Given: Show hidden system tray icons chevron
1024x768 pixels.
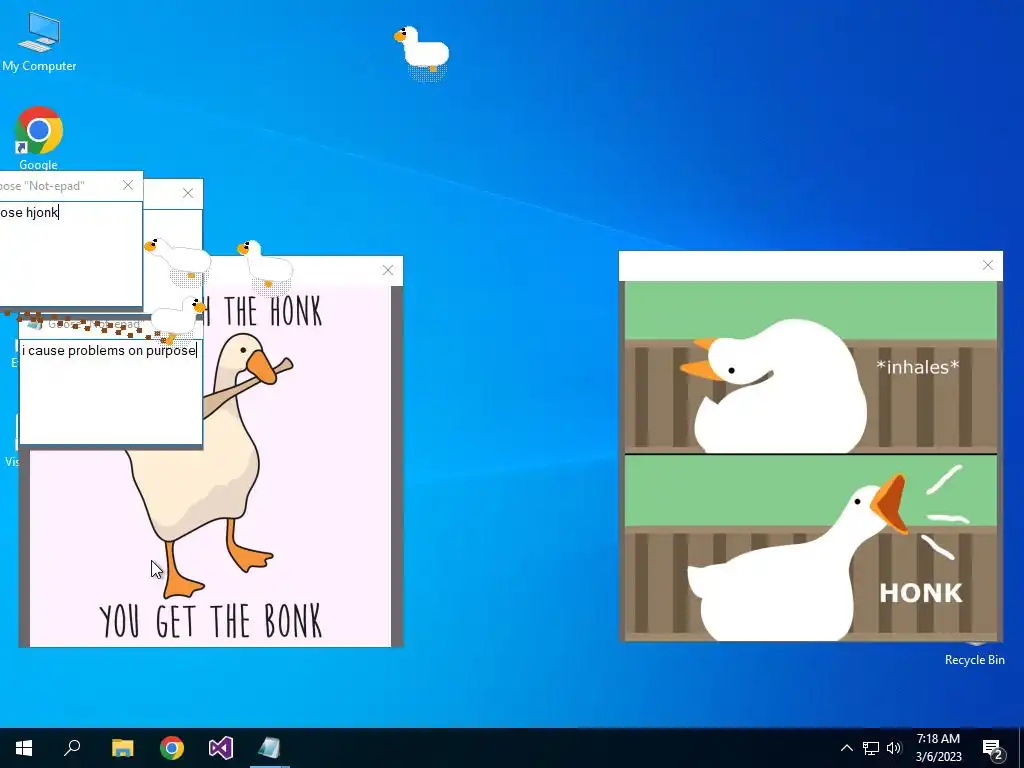Looking at the screenshot, I should [x=846, y=748].
